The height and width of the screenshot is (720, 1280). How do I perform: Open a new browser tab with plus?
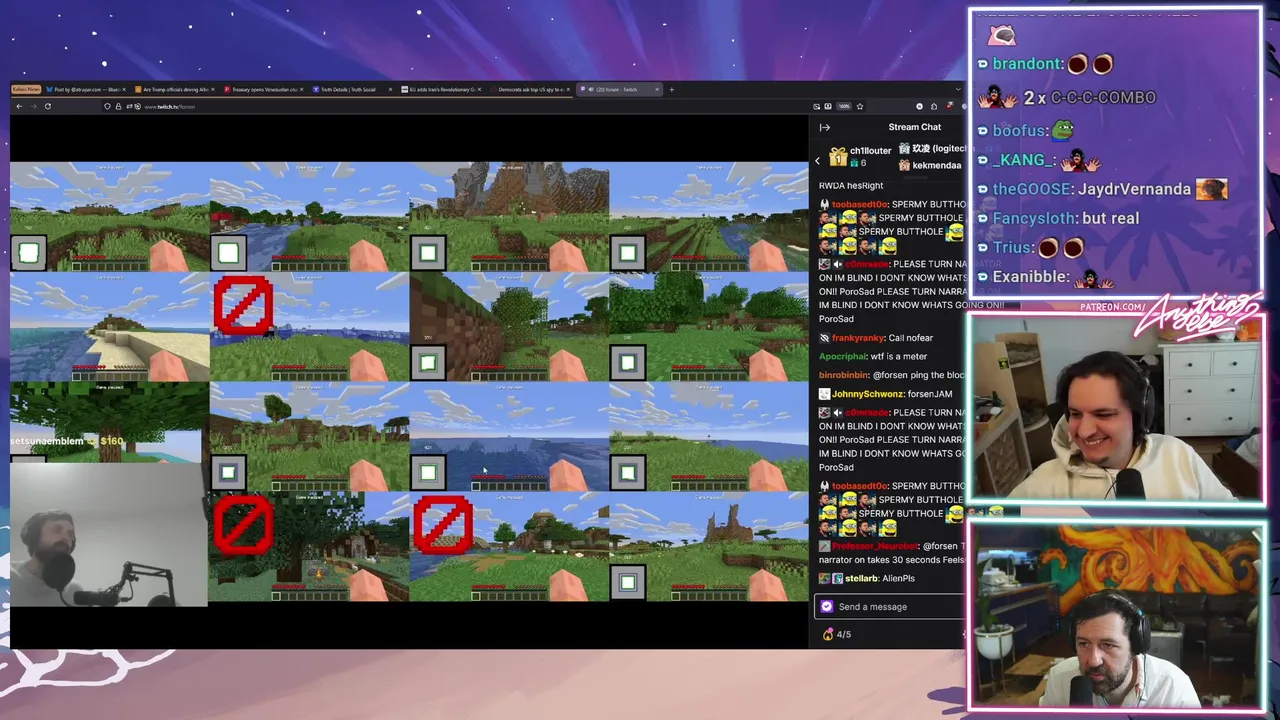click(671, 89)
